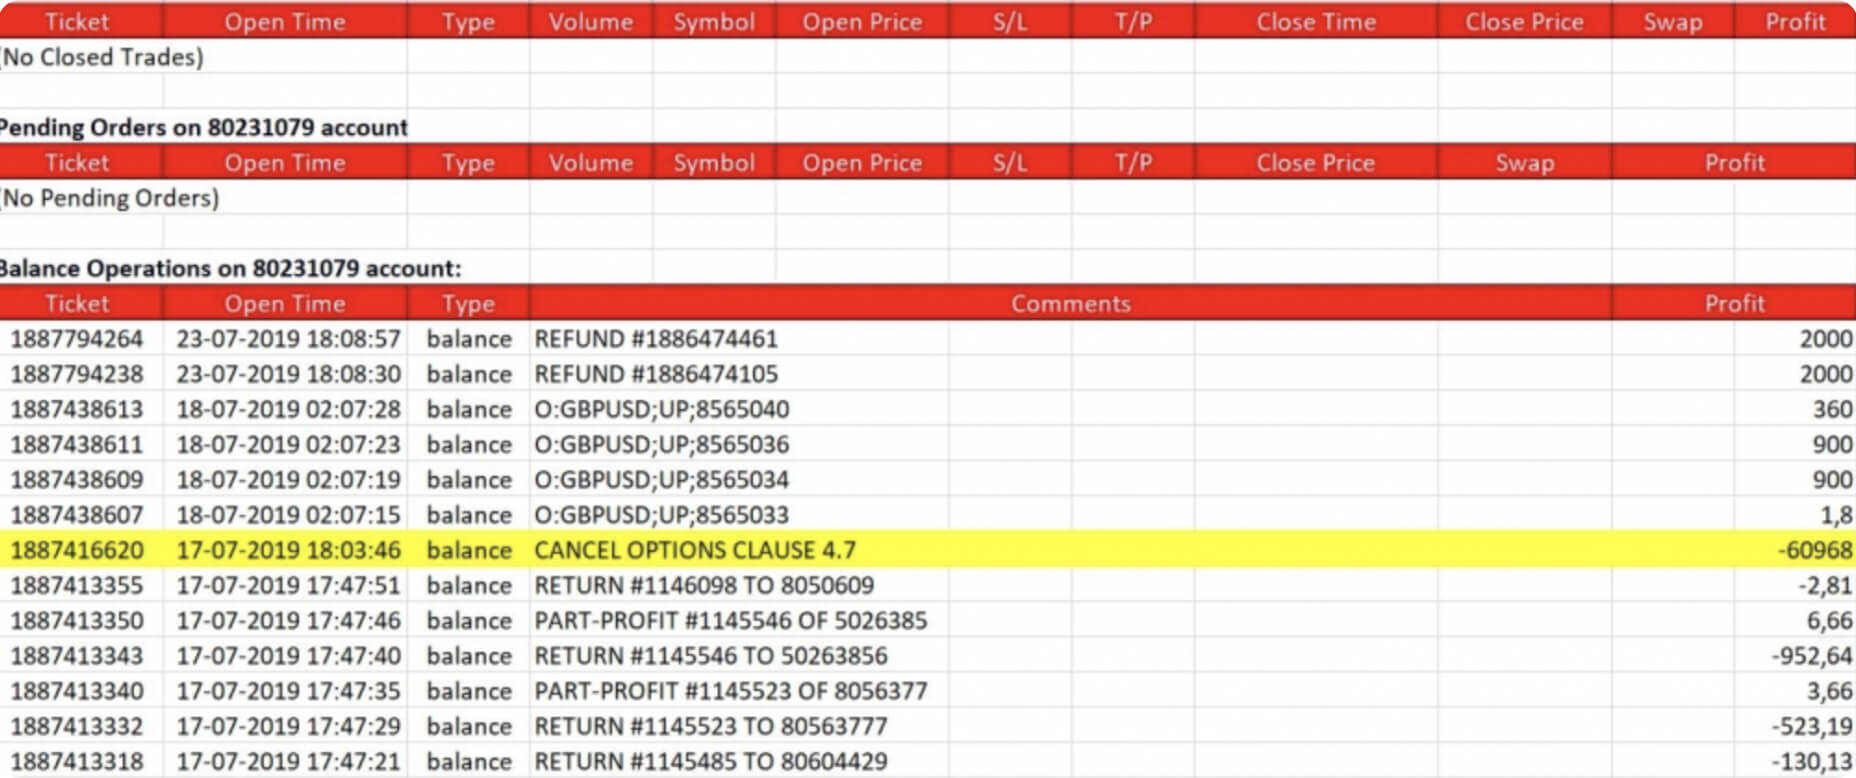Click Pending Orders table's 'T/P' header
Viewport: 1856px width, 778px height.
[x=1132, y=162]
